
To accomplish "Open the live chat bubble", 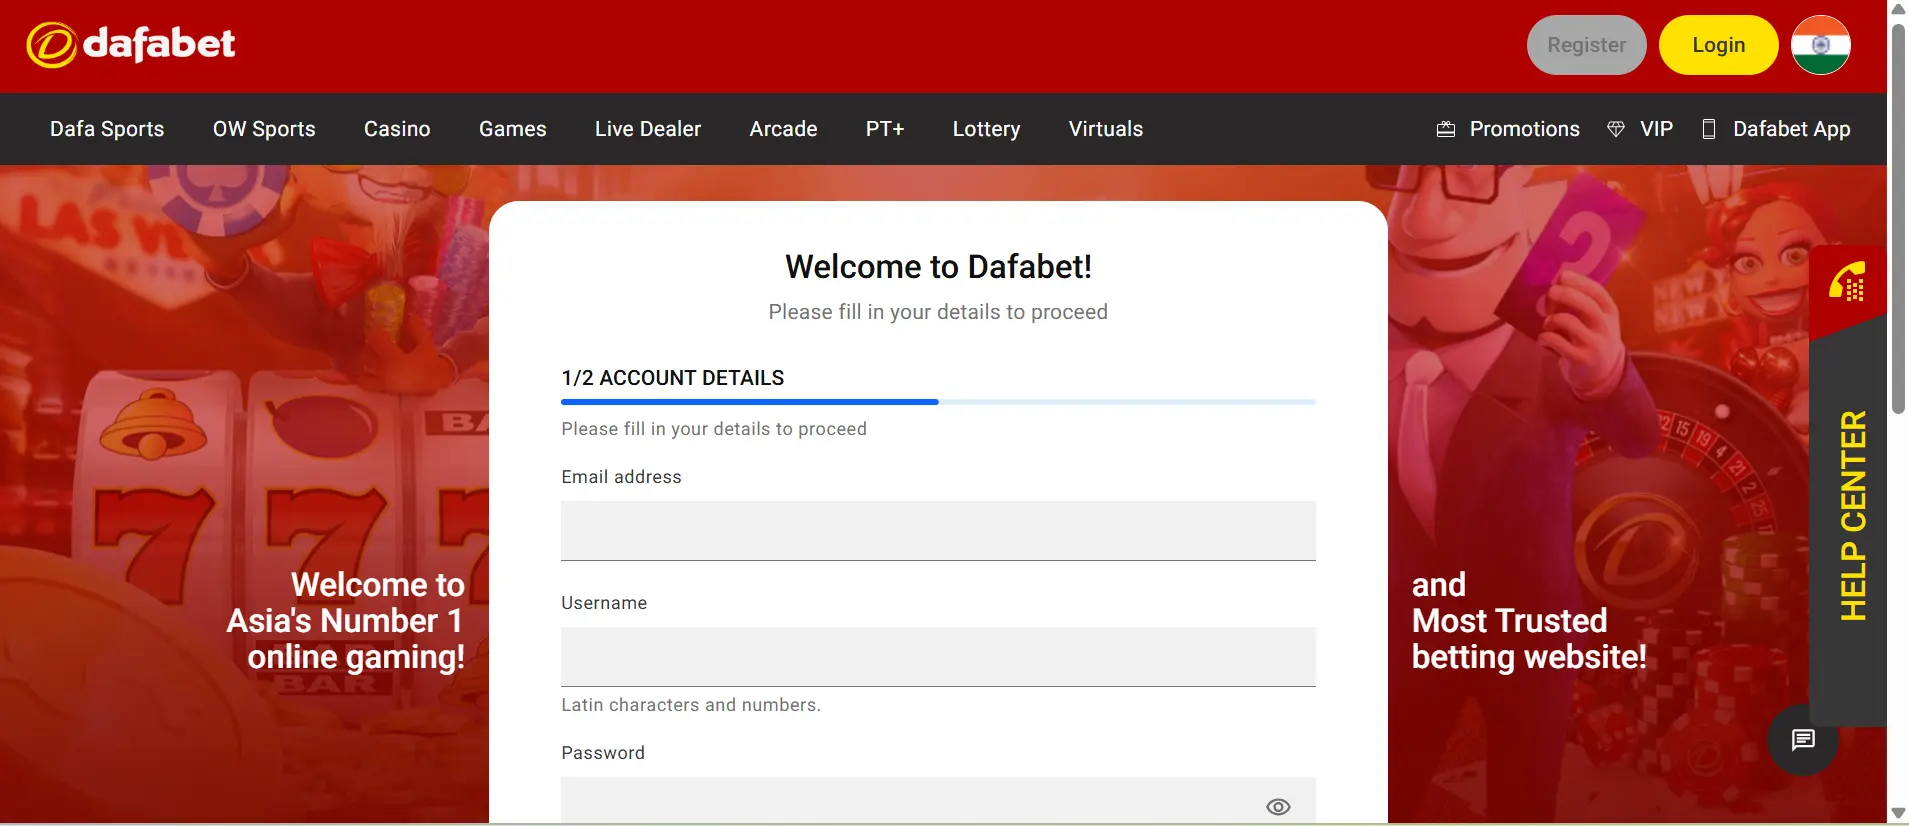I will pyautogui.click(x=1803, y=740).
